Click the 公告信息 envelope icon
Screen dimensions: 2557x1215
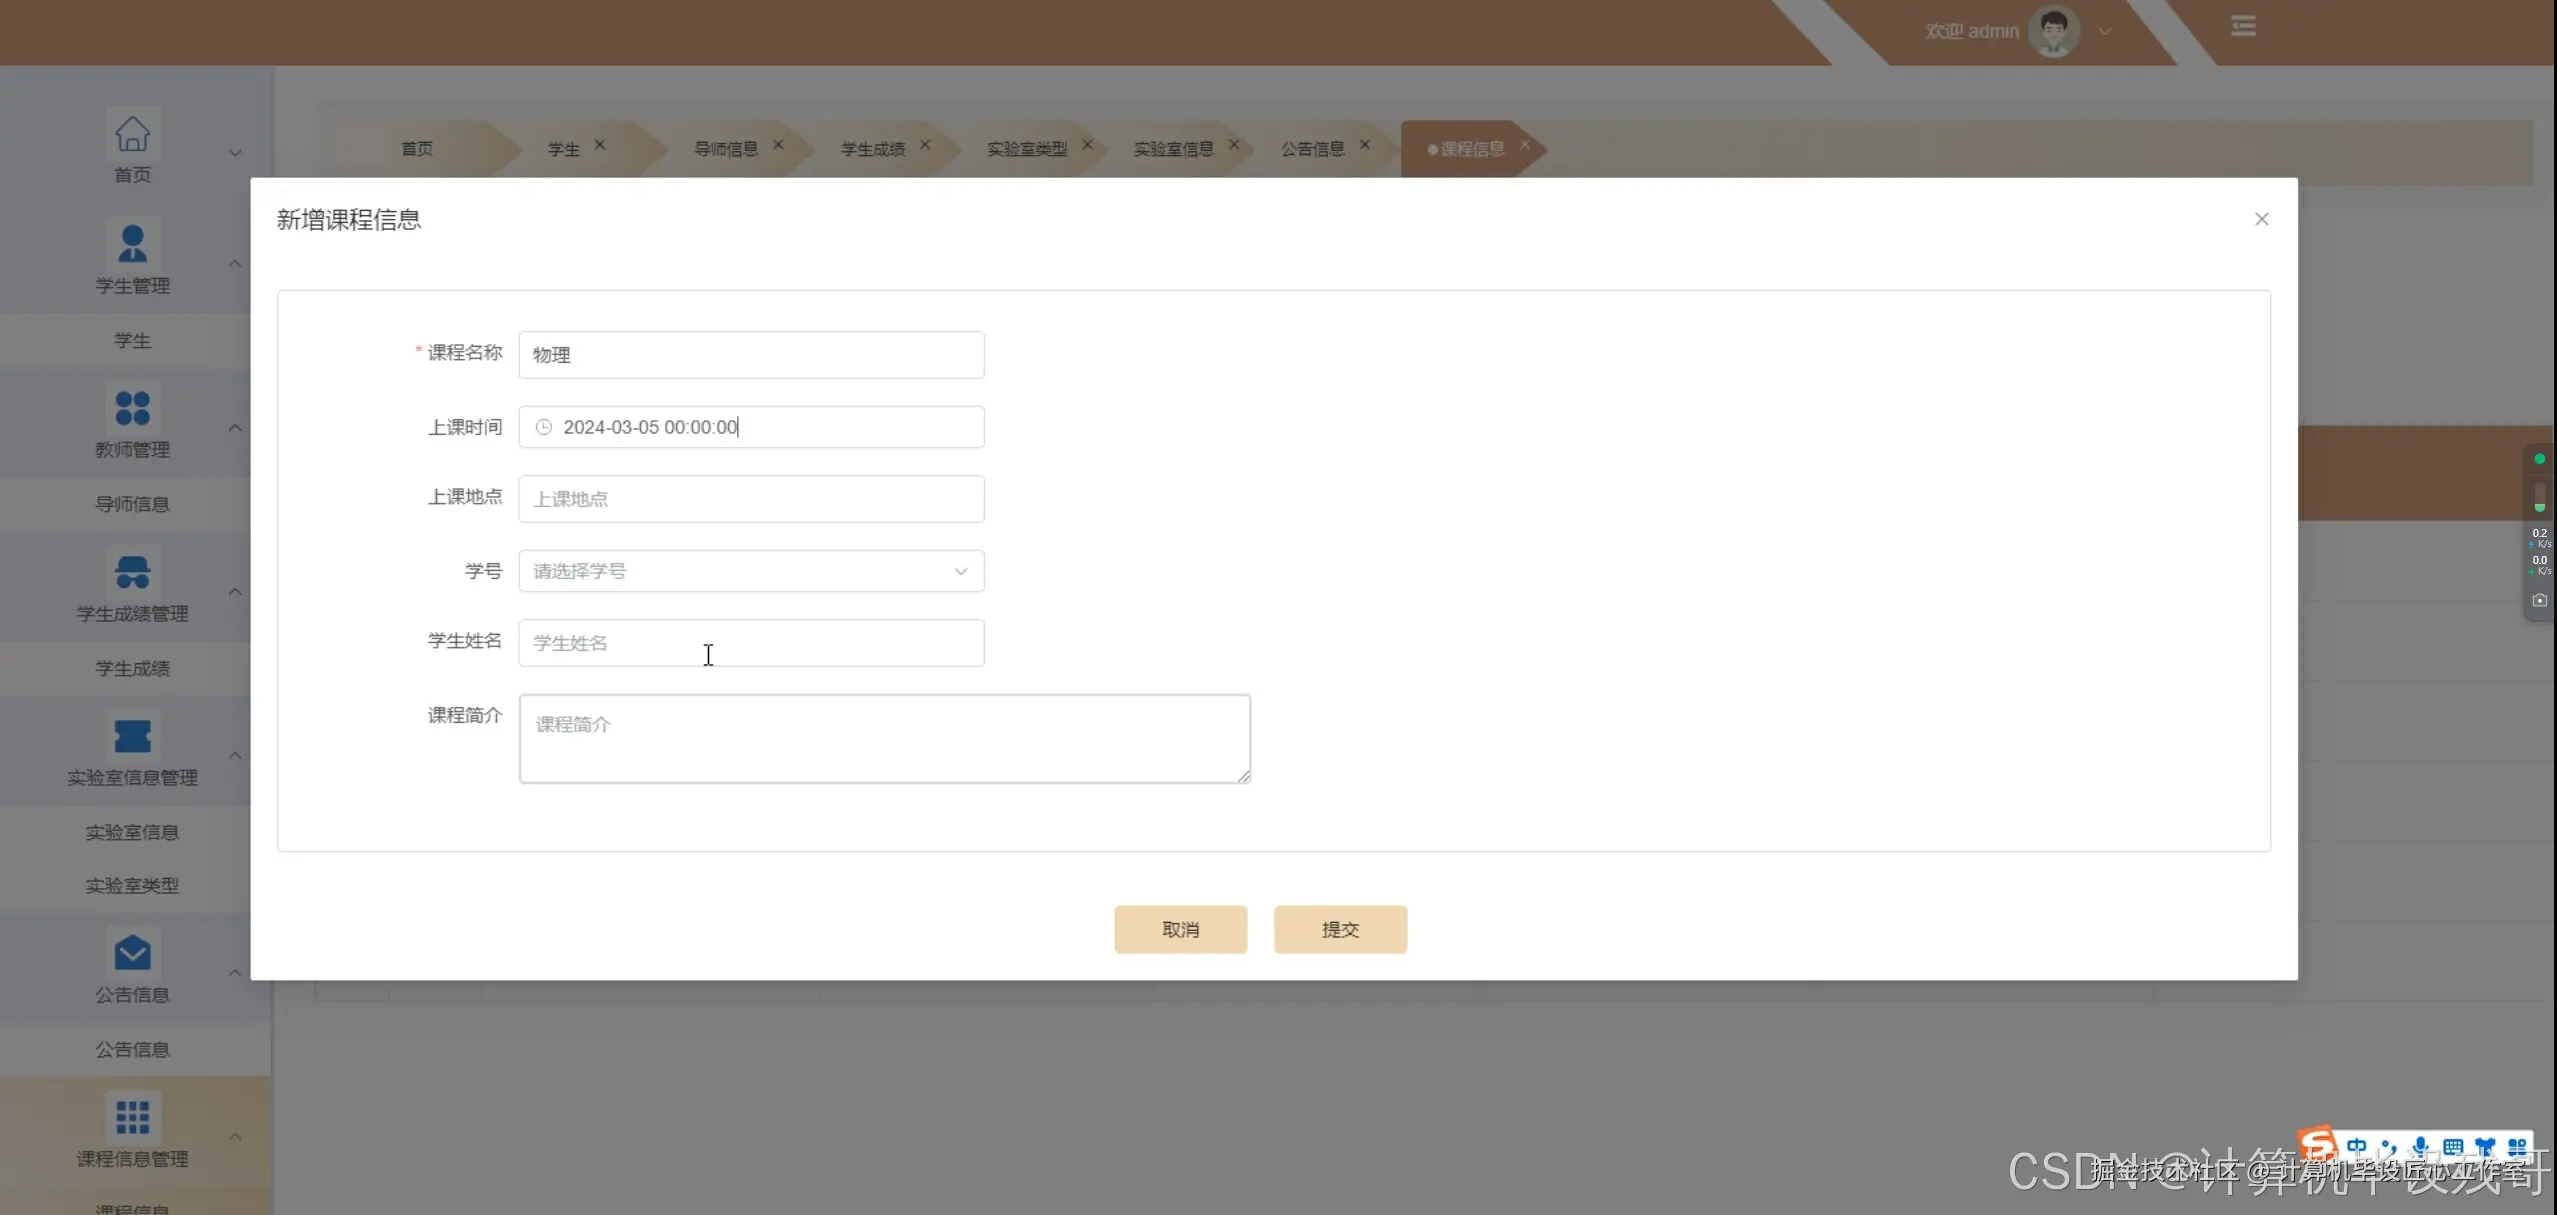[x=132, y=953]
